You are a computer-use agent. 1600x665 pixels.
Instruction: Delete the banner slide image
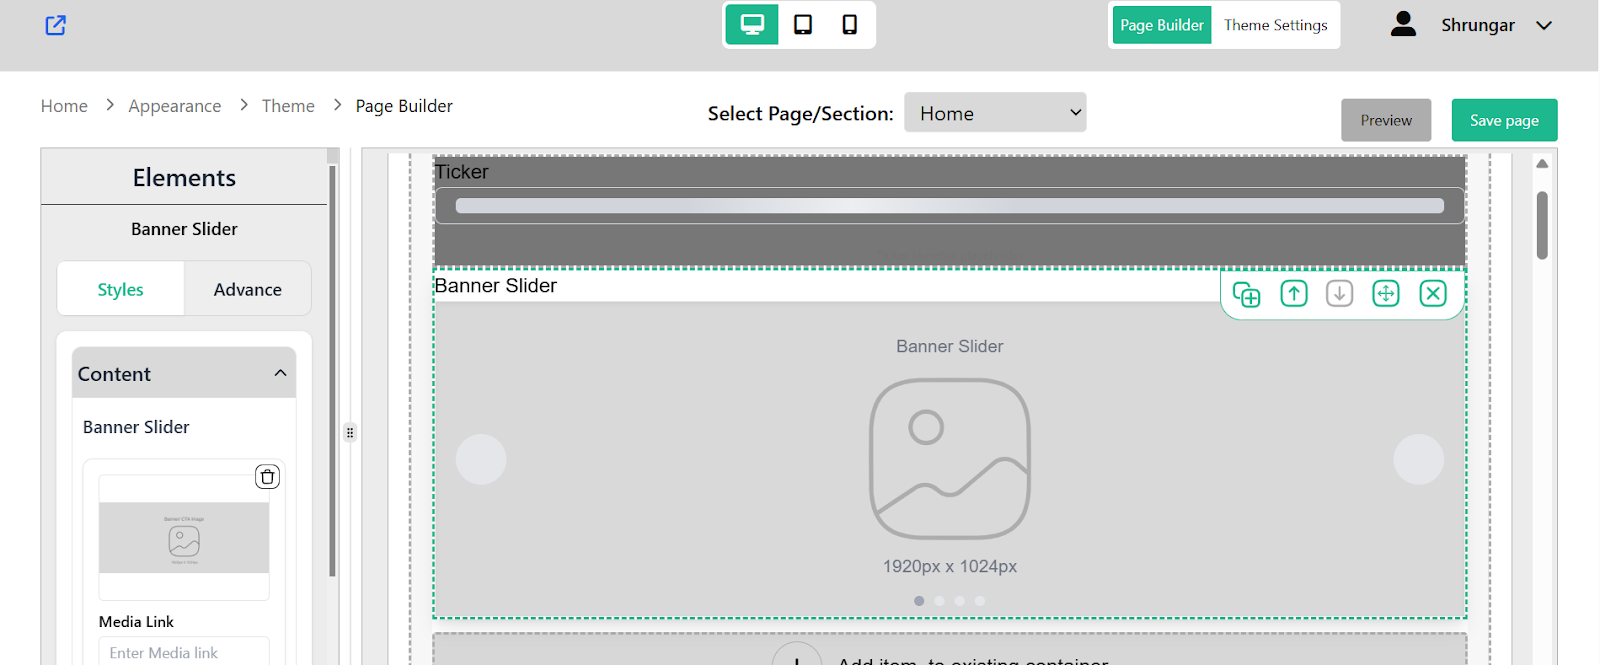(x=267, y=477)
